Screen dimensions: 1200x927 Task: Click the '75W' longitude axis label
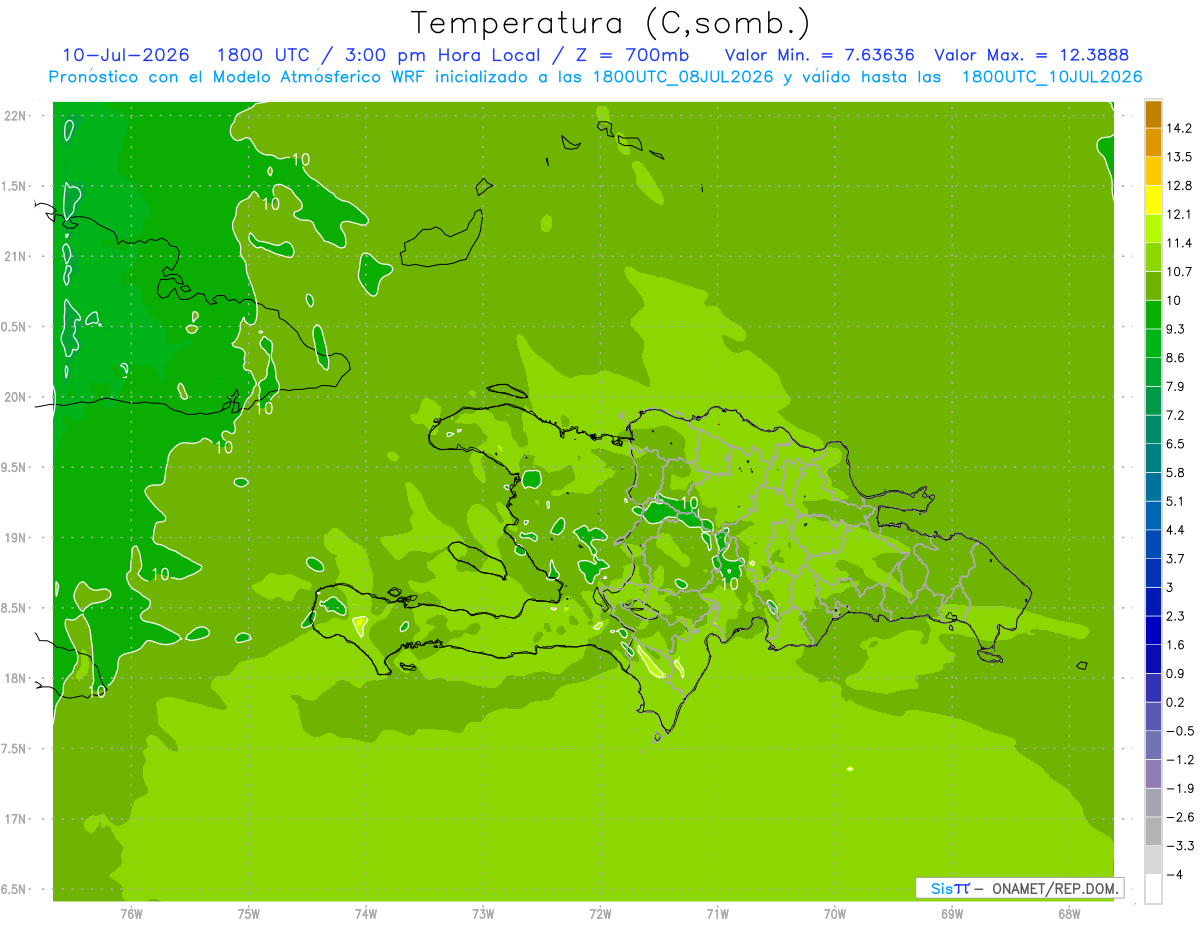(x=249, y=914)
